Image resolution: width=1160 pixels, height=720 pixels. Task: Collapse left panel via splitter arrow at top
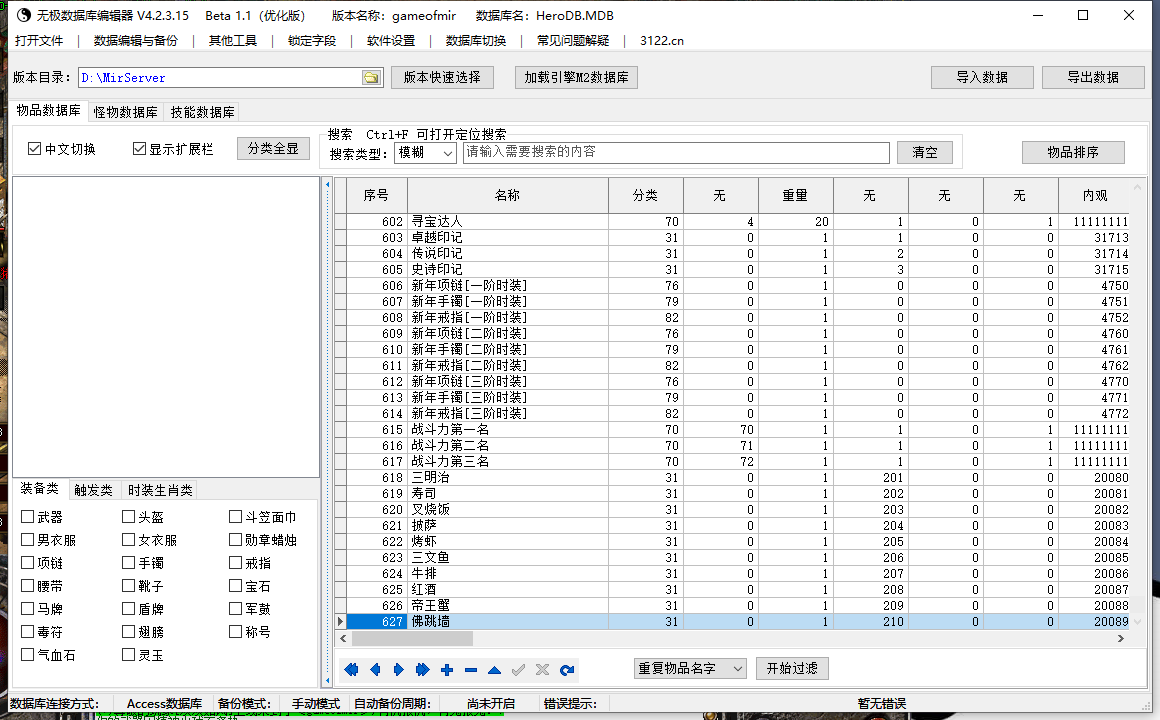328,184
